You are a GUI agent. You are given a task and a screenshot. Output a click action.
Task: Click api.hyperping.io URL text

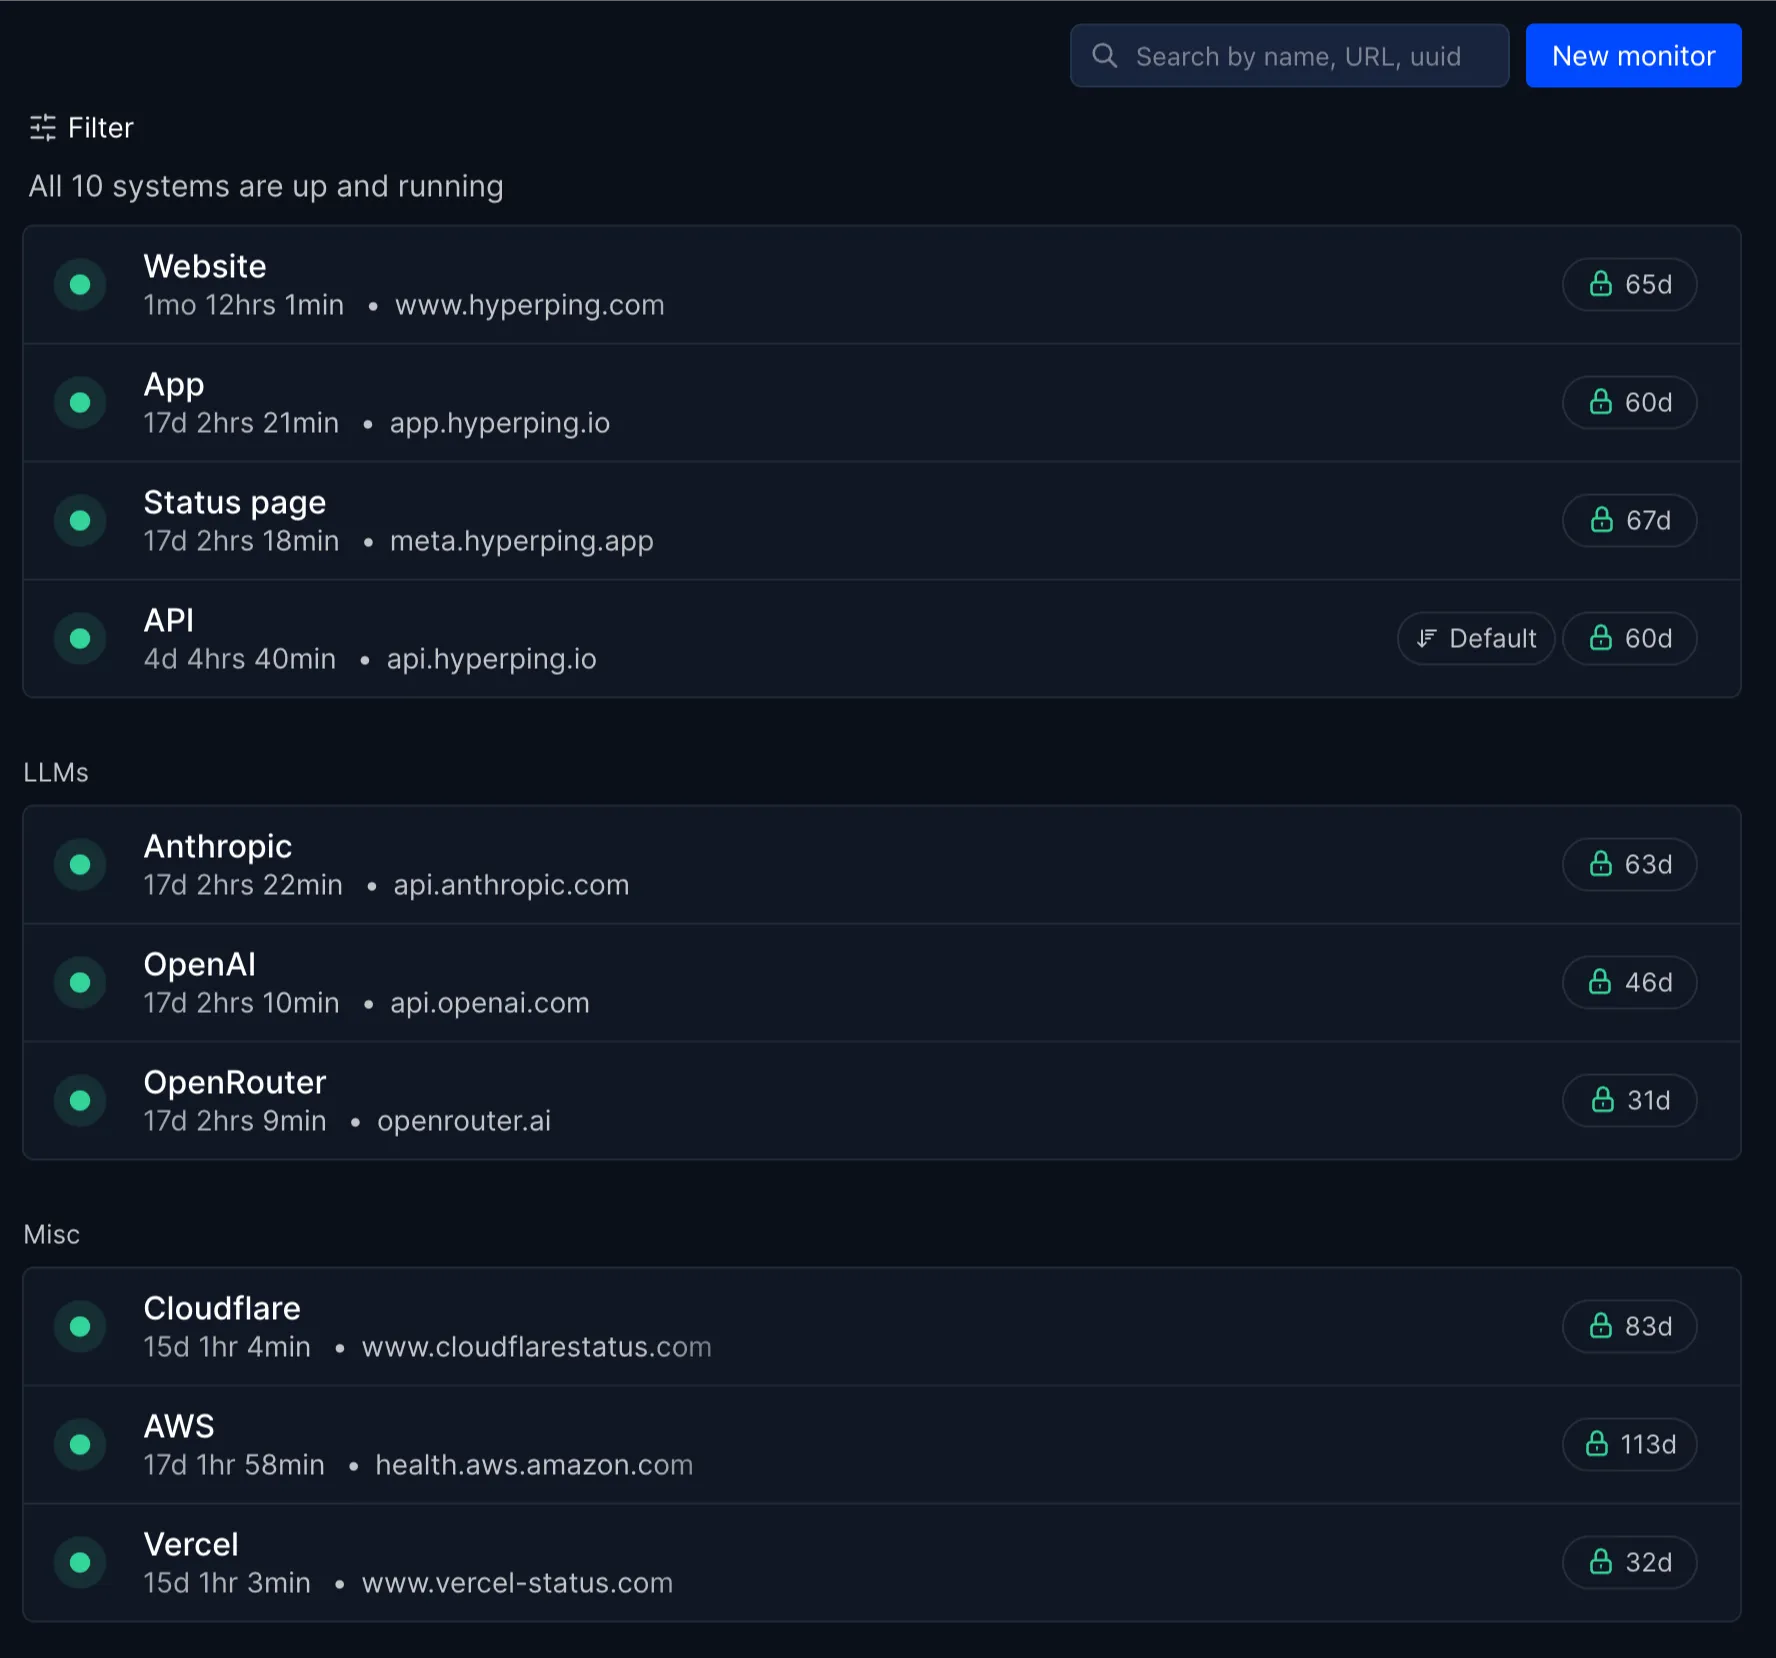click(x=492, y=659)
